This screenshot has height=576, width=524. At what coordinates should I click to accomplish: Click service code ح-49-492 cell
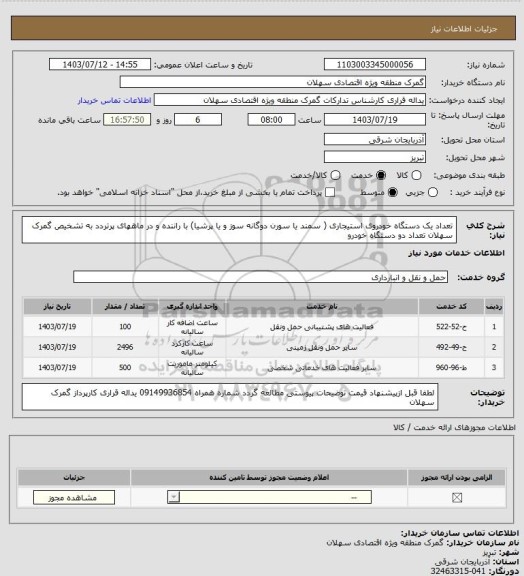tap(451, 347)
